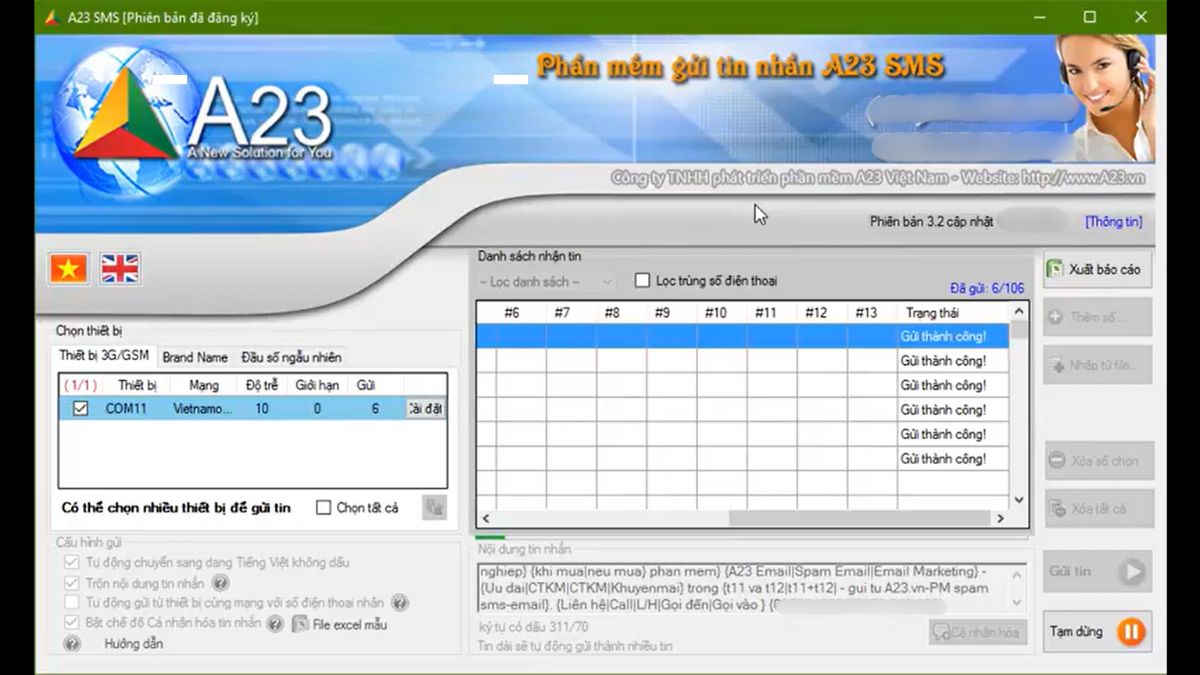Toggle Tự động chuyển sang dạng Tiếng Việt không dấu
The height and width of the screenshot is (675, 1200).
point(71,562)
